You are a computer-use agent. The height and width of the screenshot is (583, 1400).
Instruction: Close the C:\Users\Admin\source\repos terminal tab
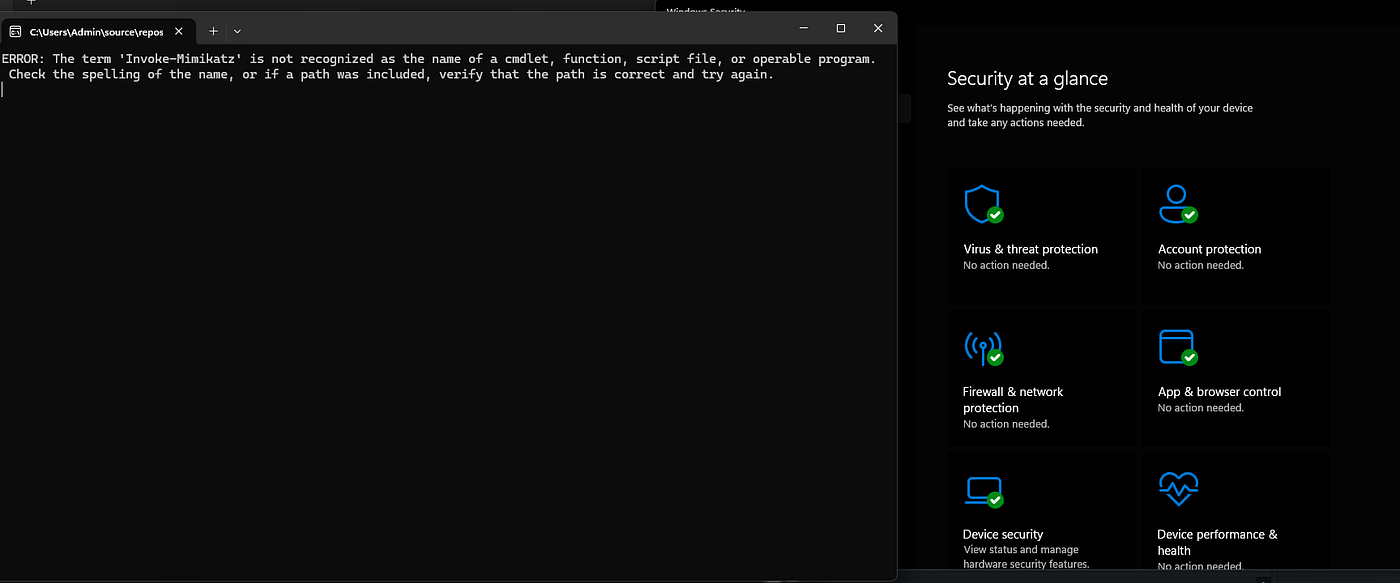click(178, 31)
